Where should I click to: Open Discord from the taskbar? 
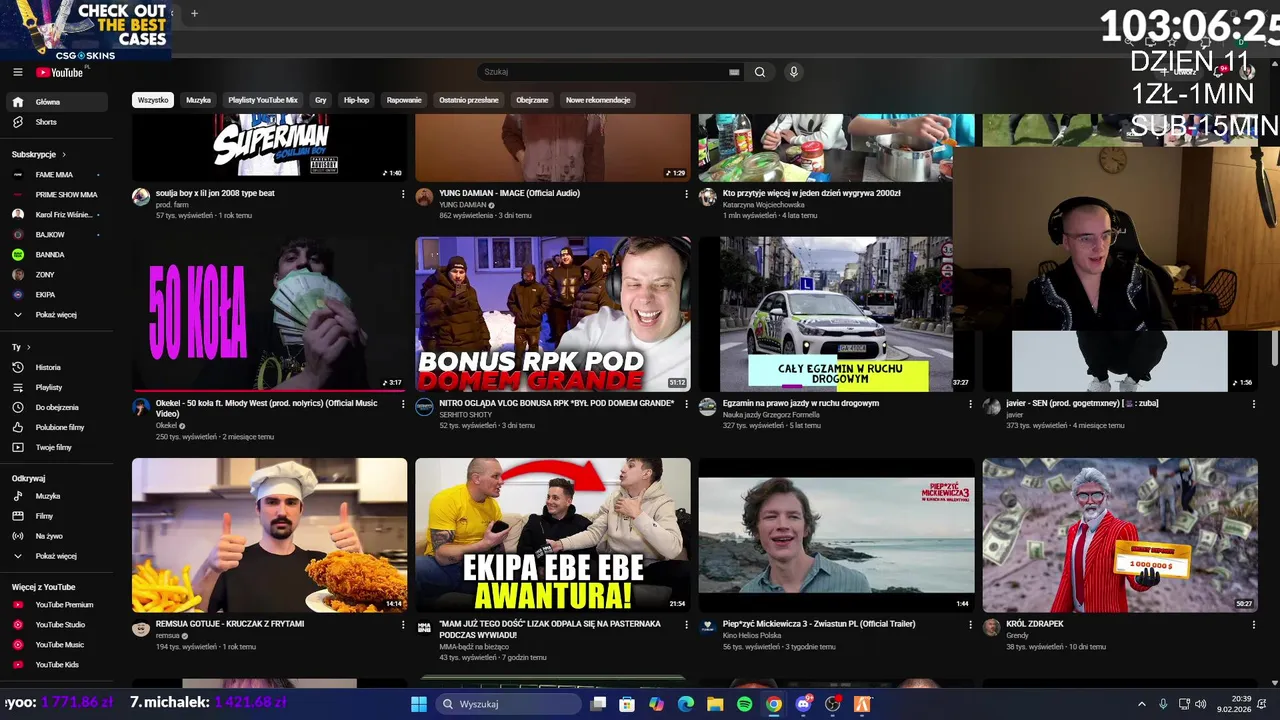pyautogui.click(x=803, y=704)
